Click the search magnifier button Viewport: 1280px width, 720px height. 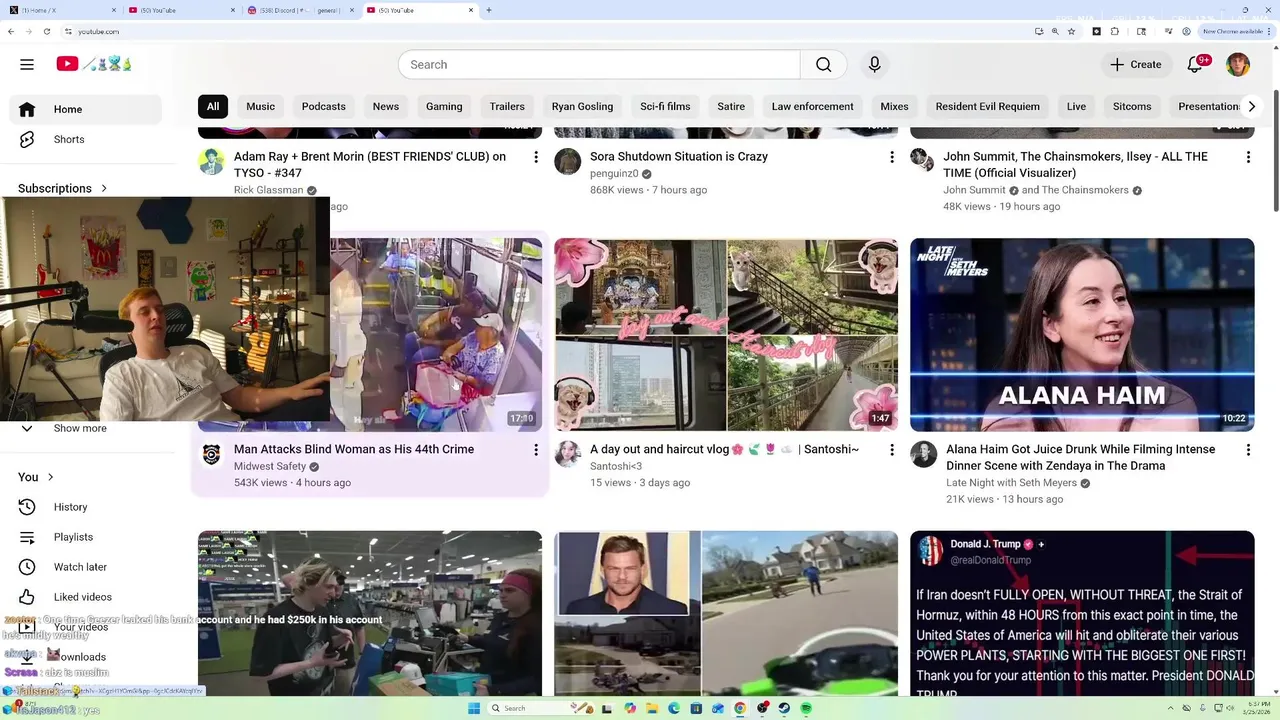[823, 64]
